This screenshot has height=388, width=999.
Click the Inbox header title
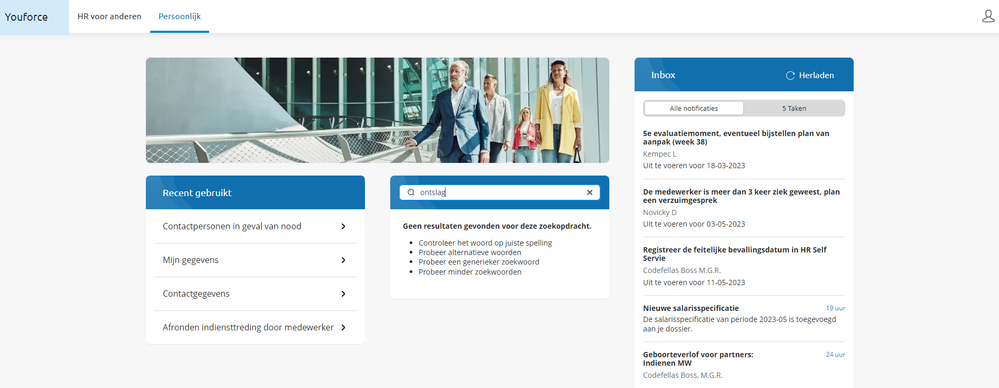pos(663,75)
